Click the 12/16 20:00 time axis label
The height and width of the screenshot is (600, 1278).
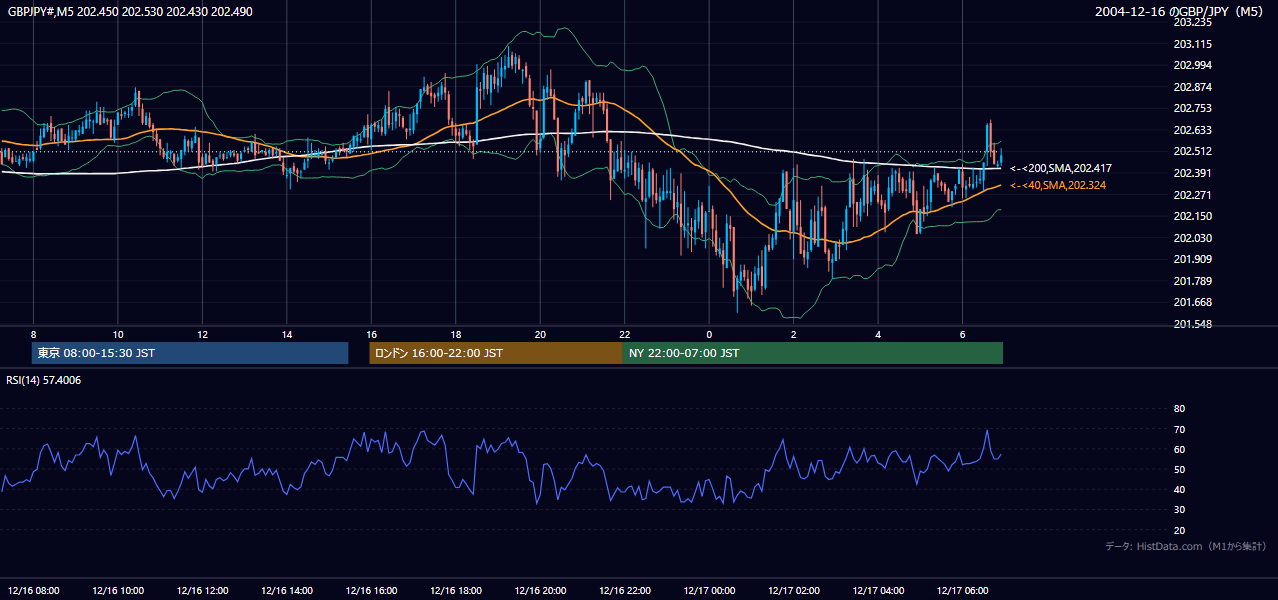(540, 590)
